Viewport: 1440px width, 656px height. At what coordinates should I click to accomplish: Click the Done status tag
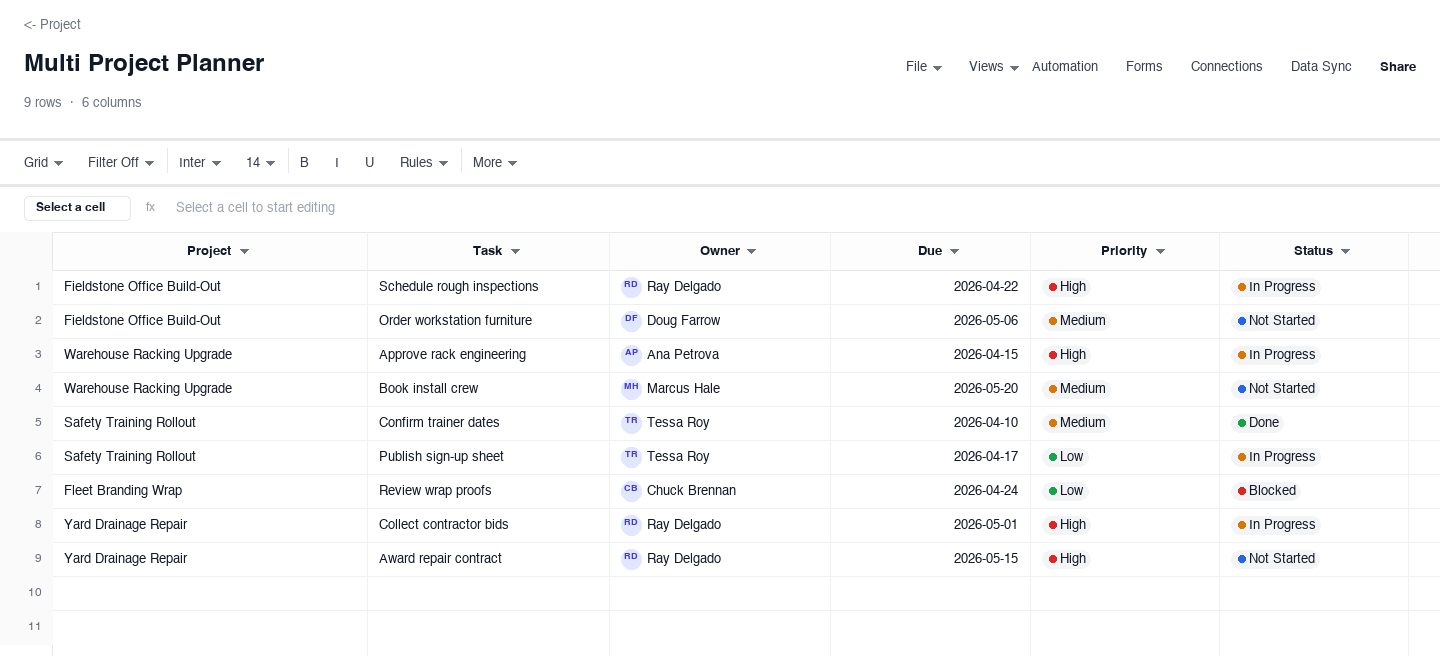pos(1258,423)
